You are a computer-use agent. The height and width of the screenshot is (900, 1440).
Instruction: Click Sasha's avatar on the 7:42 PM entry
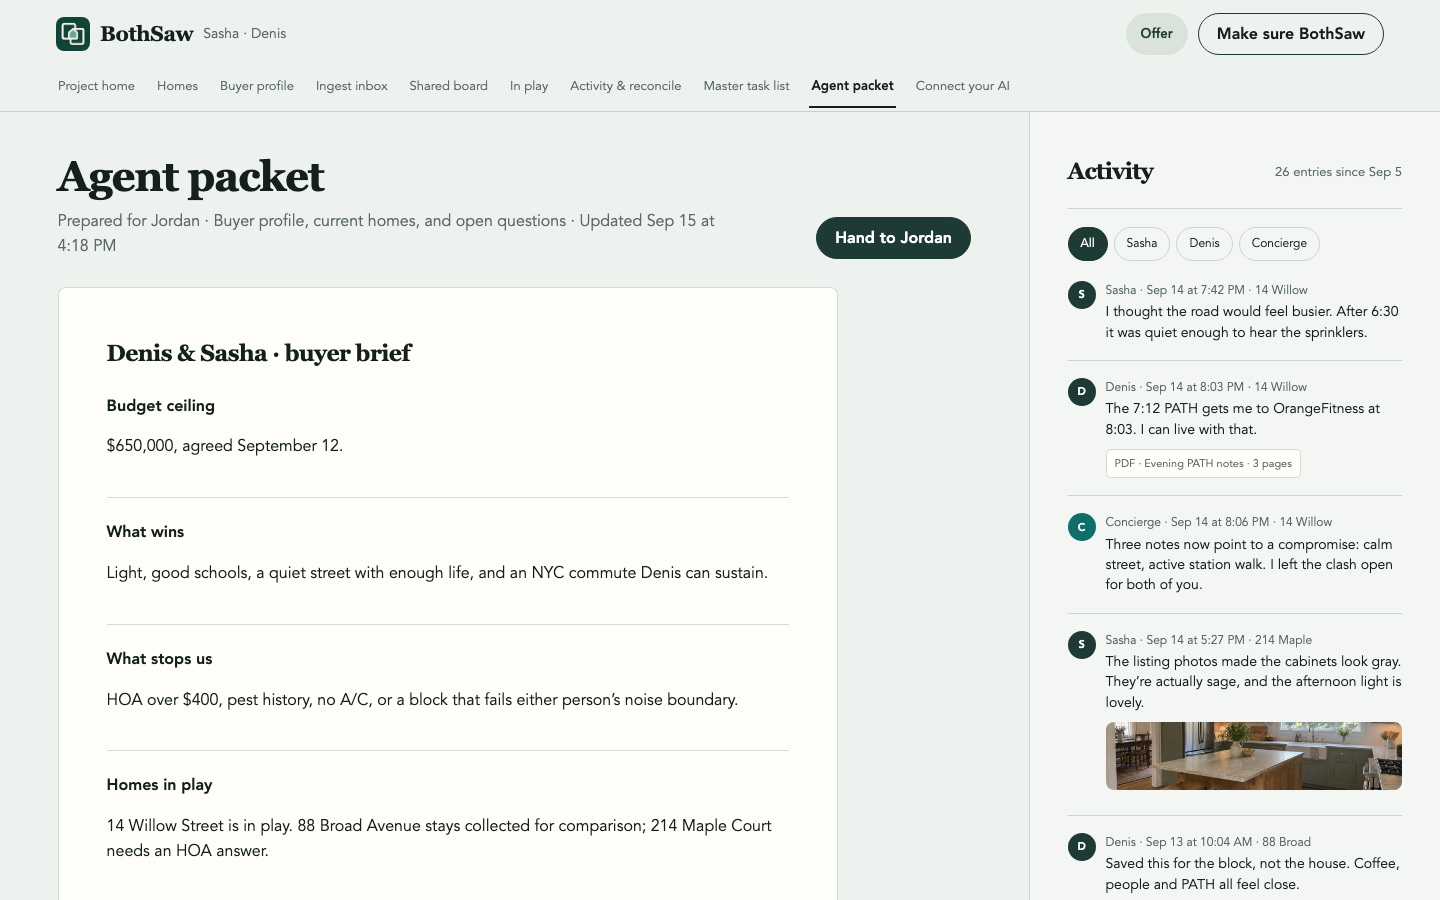[1082, 294]
